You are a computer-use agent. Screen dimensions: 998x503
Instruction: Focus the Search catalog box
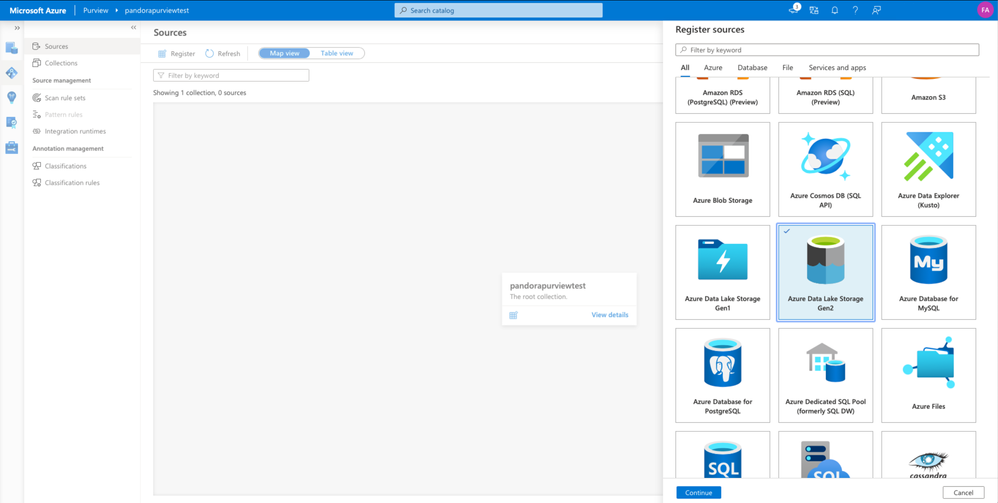point(498,10)
